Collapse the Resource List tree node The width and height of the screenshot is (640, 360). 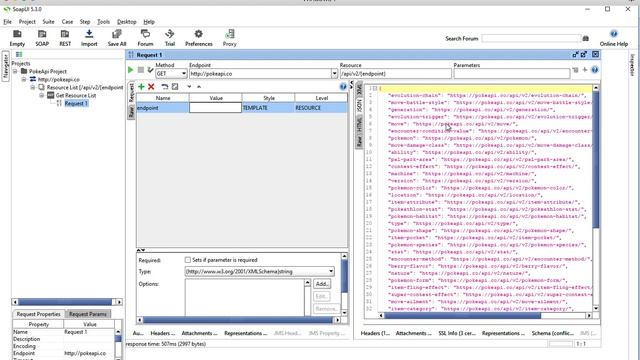pyautogui.click(x=33, y=87)
